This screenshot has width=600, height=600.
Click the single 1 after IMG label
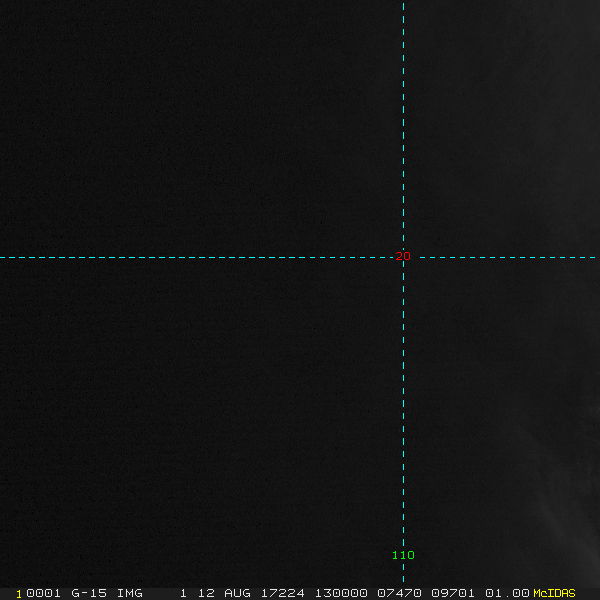pos(183,593)
